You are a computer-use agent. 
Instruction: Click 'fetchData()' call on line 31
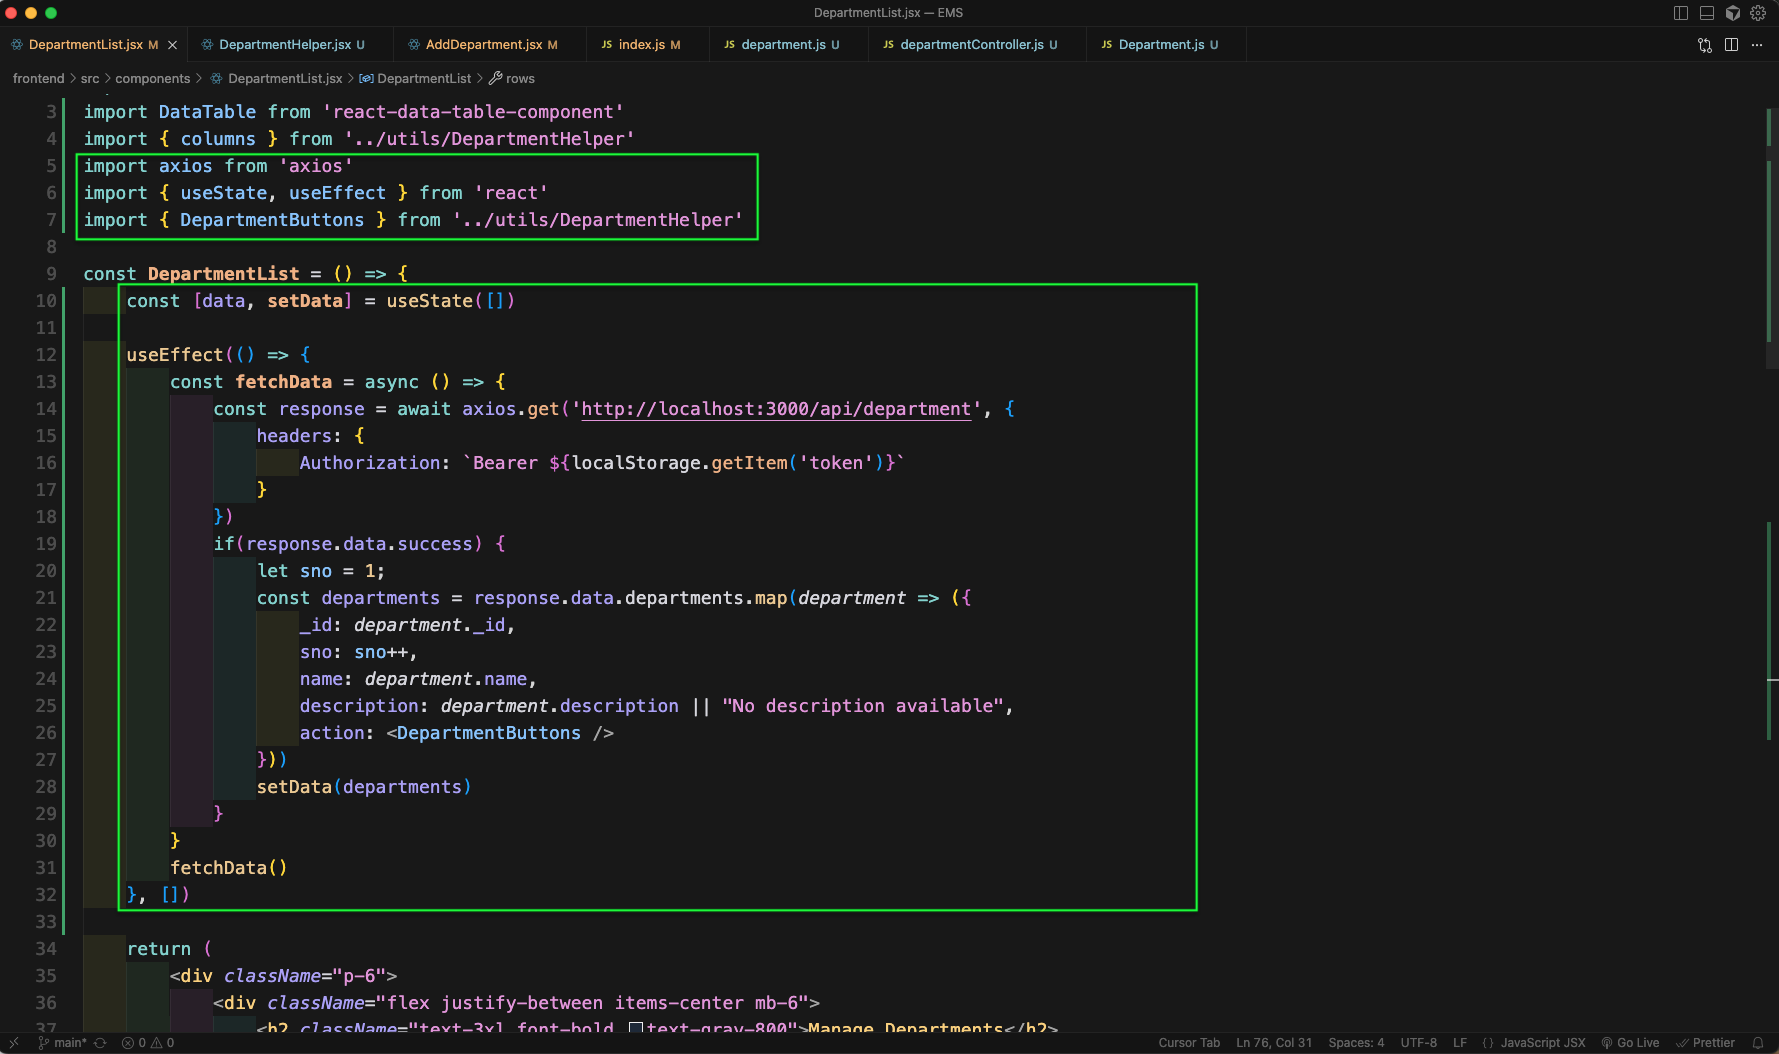point(229,868)
